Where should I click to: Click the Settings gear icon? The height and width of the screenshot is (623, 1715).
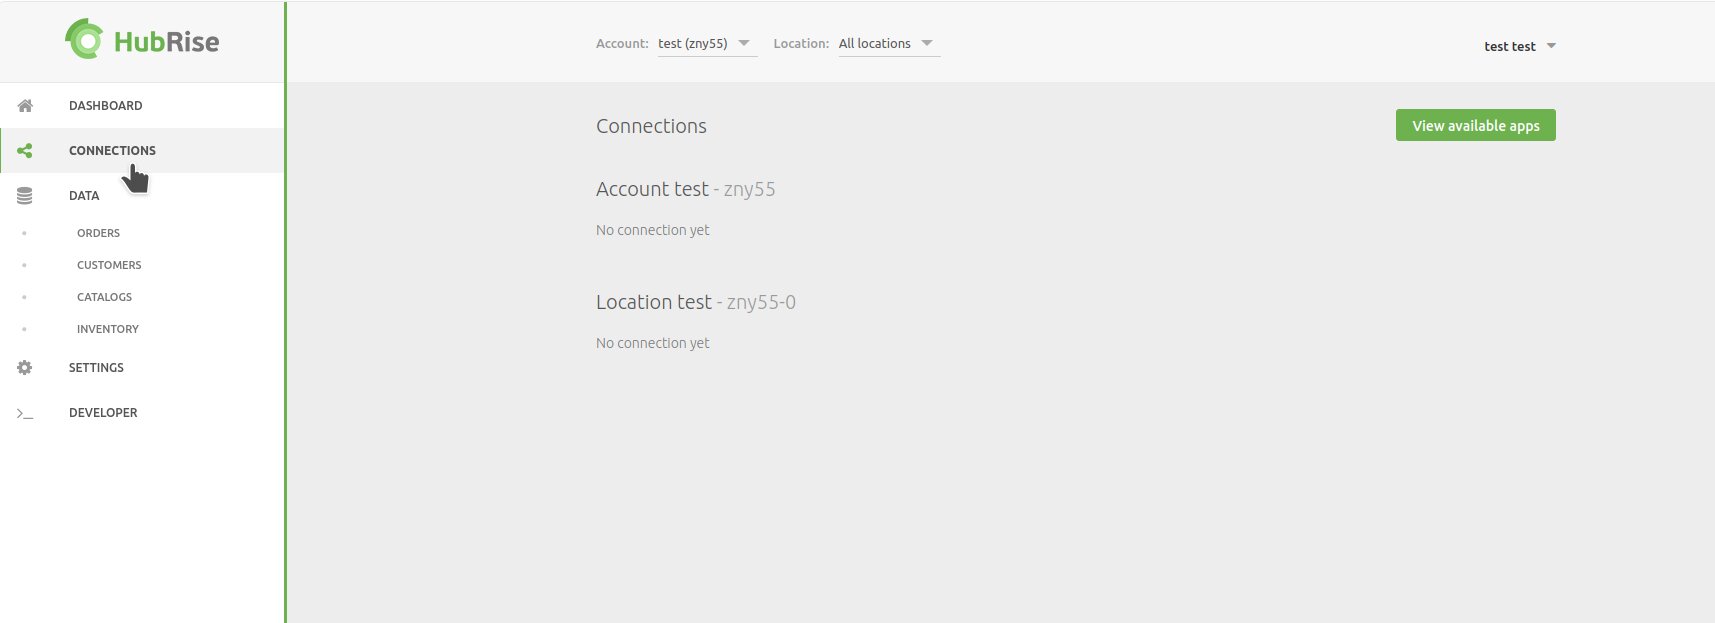click(25, 368)
